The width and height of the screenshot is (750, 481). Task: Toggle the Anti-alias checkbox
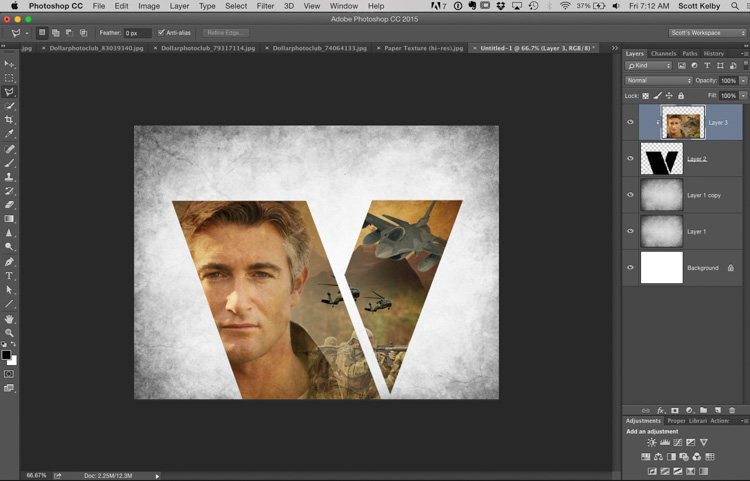[162, 33]
